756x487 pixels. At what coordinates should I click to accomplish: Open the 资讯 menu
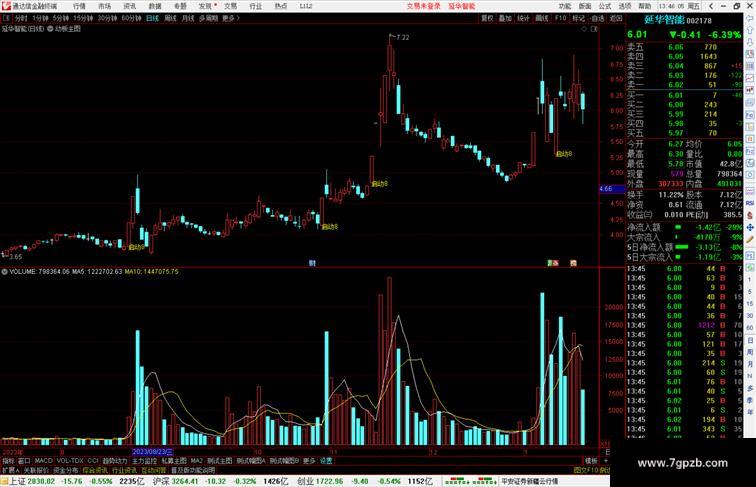coord(129,6)
